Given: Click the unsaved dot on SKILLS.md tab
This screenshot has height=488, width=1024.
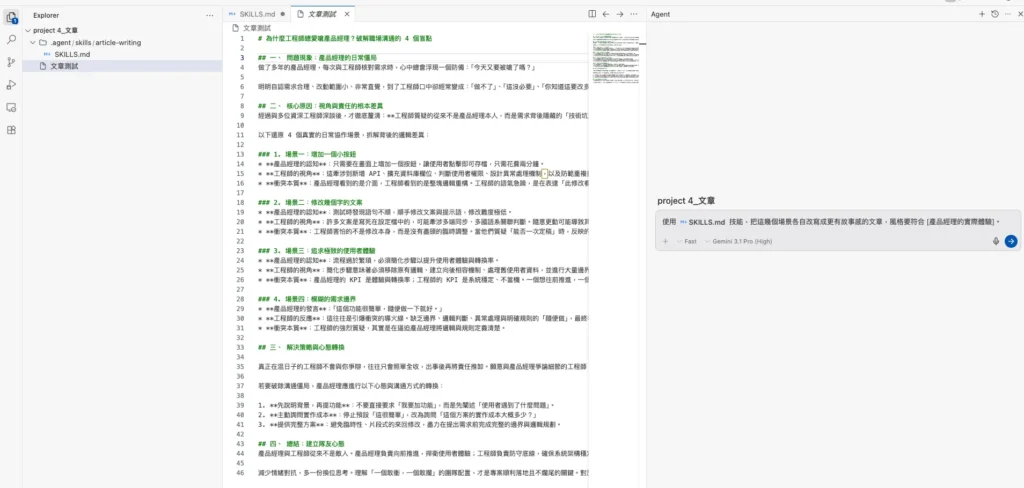Looking at the screenshot, I should 282,14.
